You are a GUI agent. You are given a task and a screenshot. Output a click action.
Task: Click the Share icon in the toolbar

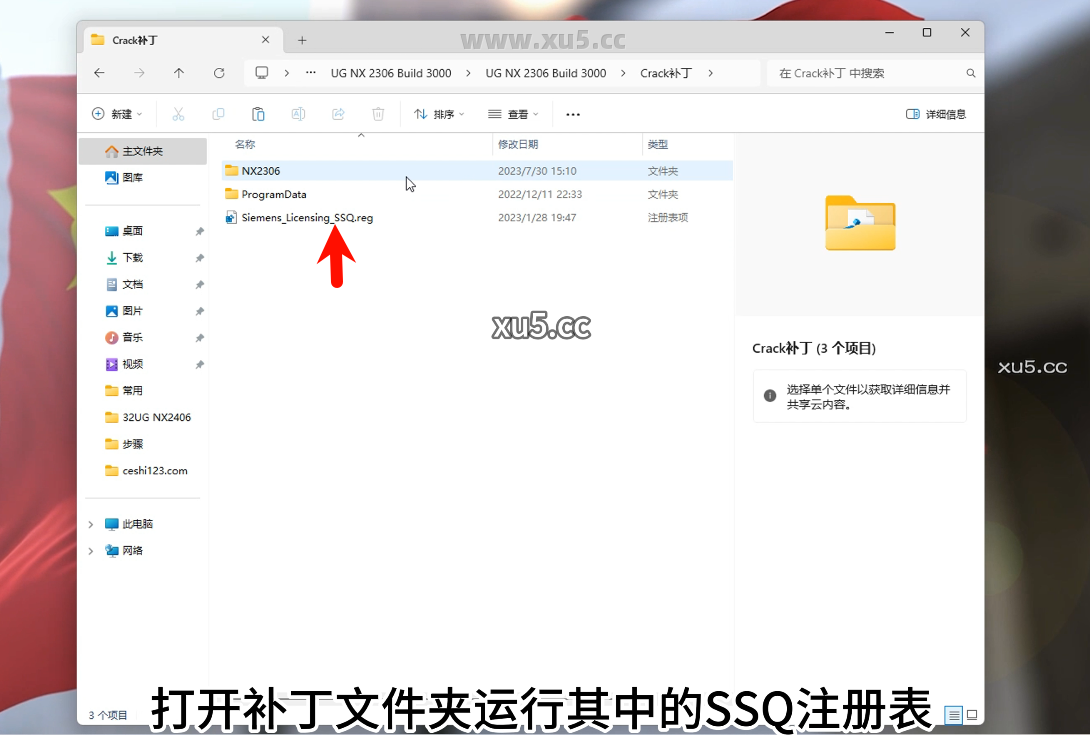tap(338, 114)
